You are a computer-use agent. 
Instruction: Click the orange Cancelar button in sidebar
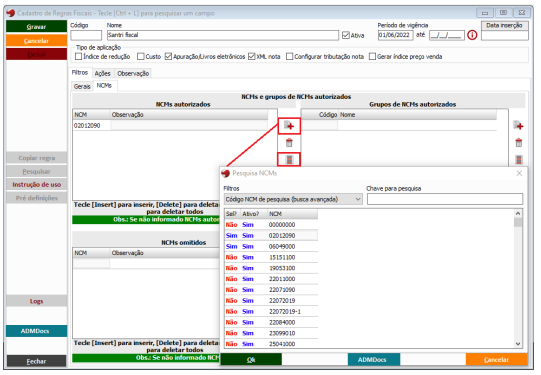[x=36, y=41]
